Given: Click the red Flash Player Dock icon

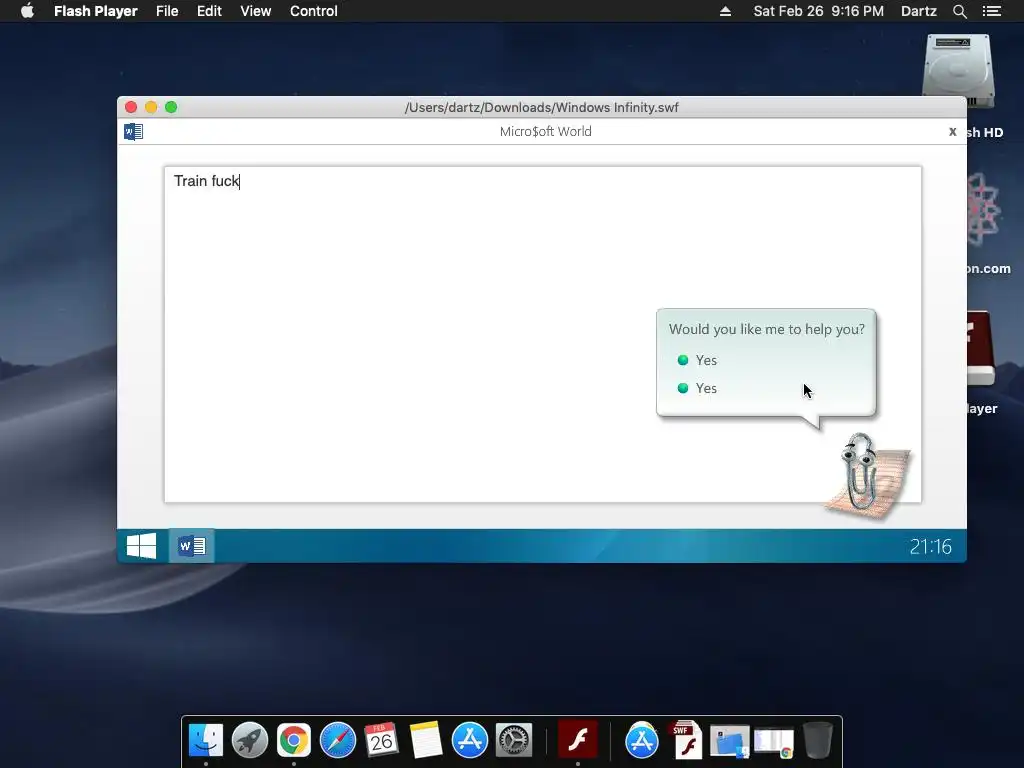Looking at the screenshot, I should tap(578, 740).
